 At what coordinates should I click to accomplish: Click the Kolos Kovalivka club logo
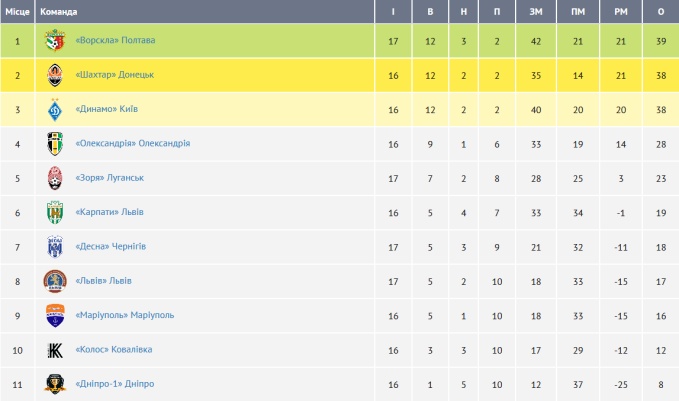coord(55,350)
